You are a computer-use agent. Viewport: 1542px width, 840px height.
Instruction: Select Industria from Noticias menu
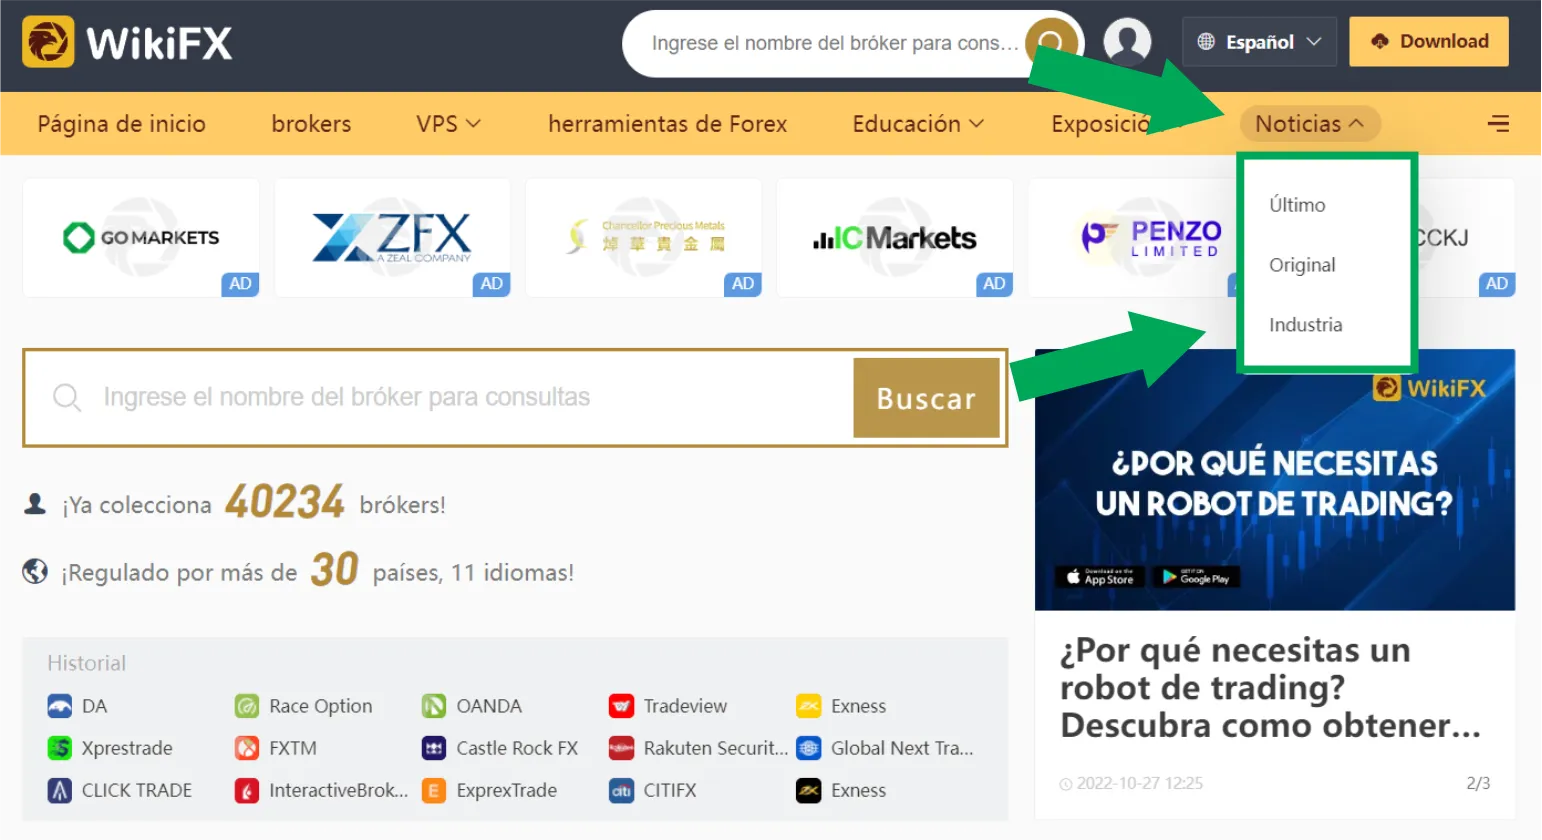(x=1305, y=325)
